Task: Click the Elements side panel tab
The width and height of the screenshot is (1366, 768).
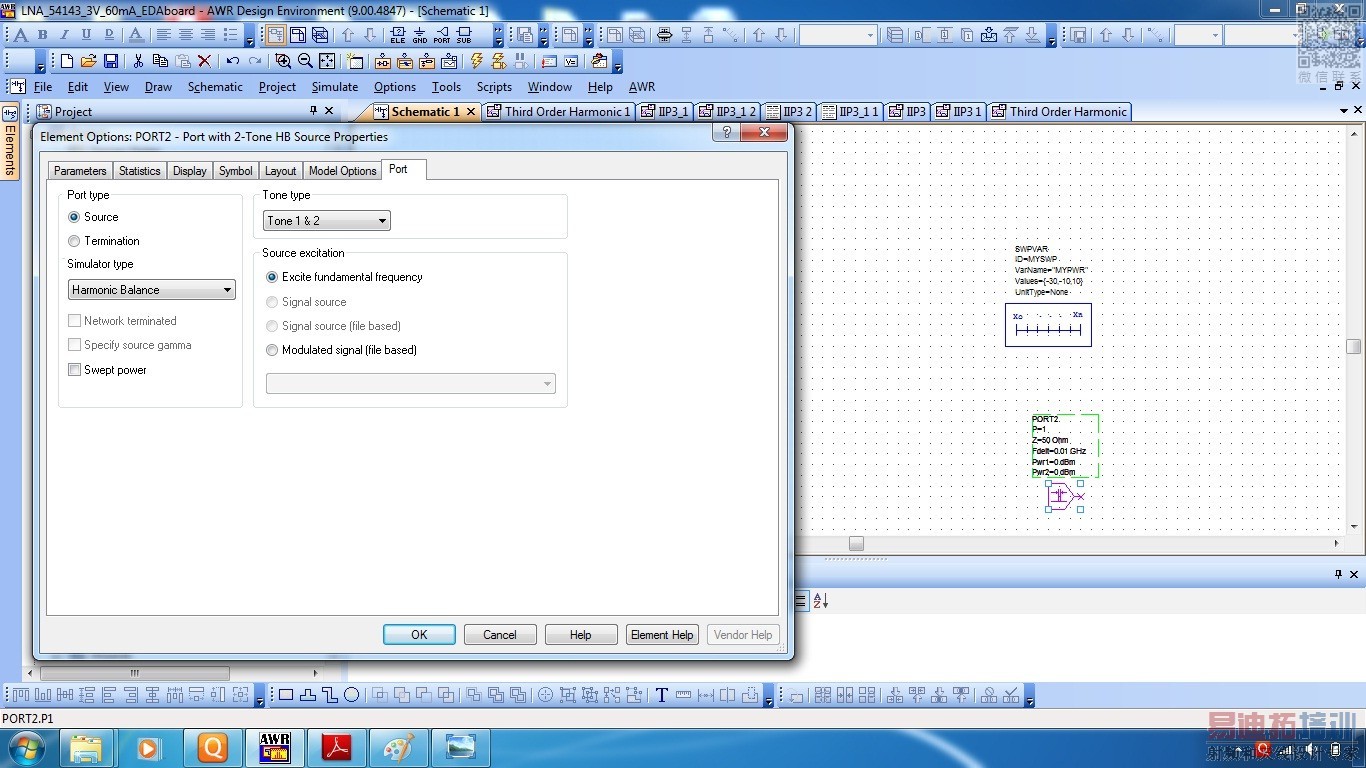Action: 11,142
